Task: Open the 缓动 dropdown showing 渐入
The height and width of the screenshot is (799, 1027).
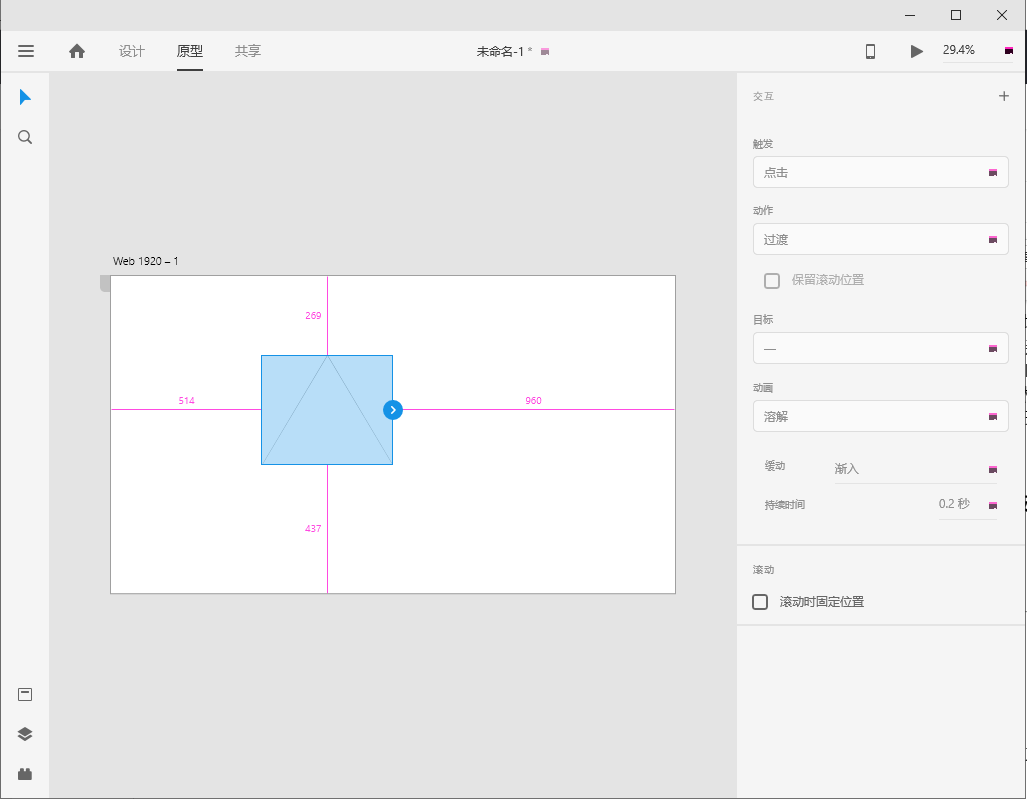Action: pyautogui.click(x=916, y=469)
